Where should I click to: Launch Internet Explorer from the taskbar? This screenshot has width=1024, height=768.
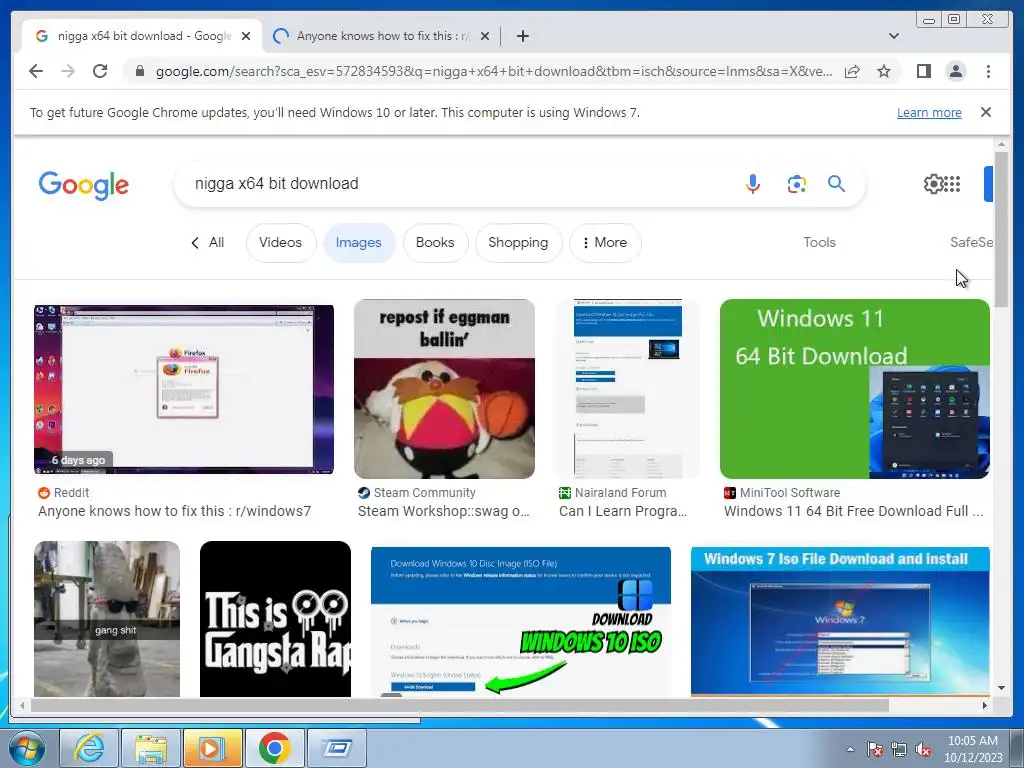89,748
